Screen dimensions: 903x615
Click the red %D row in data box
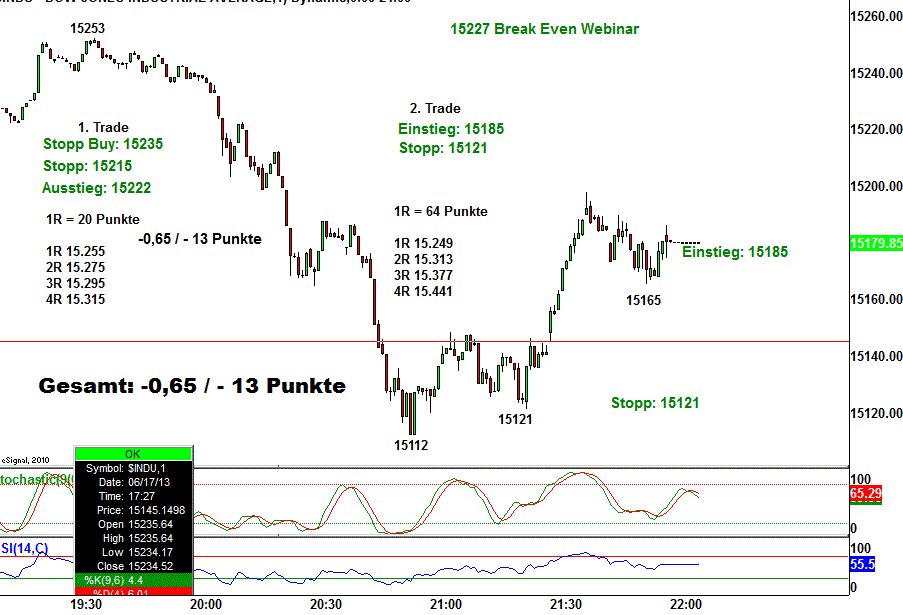(x=134, y=594)
